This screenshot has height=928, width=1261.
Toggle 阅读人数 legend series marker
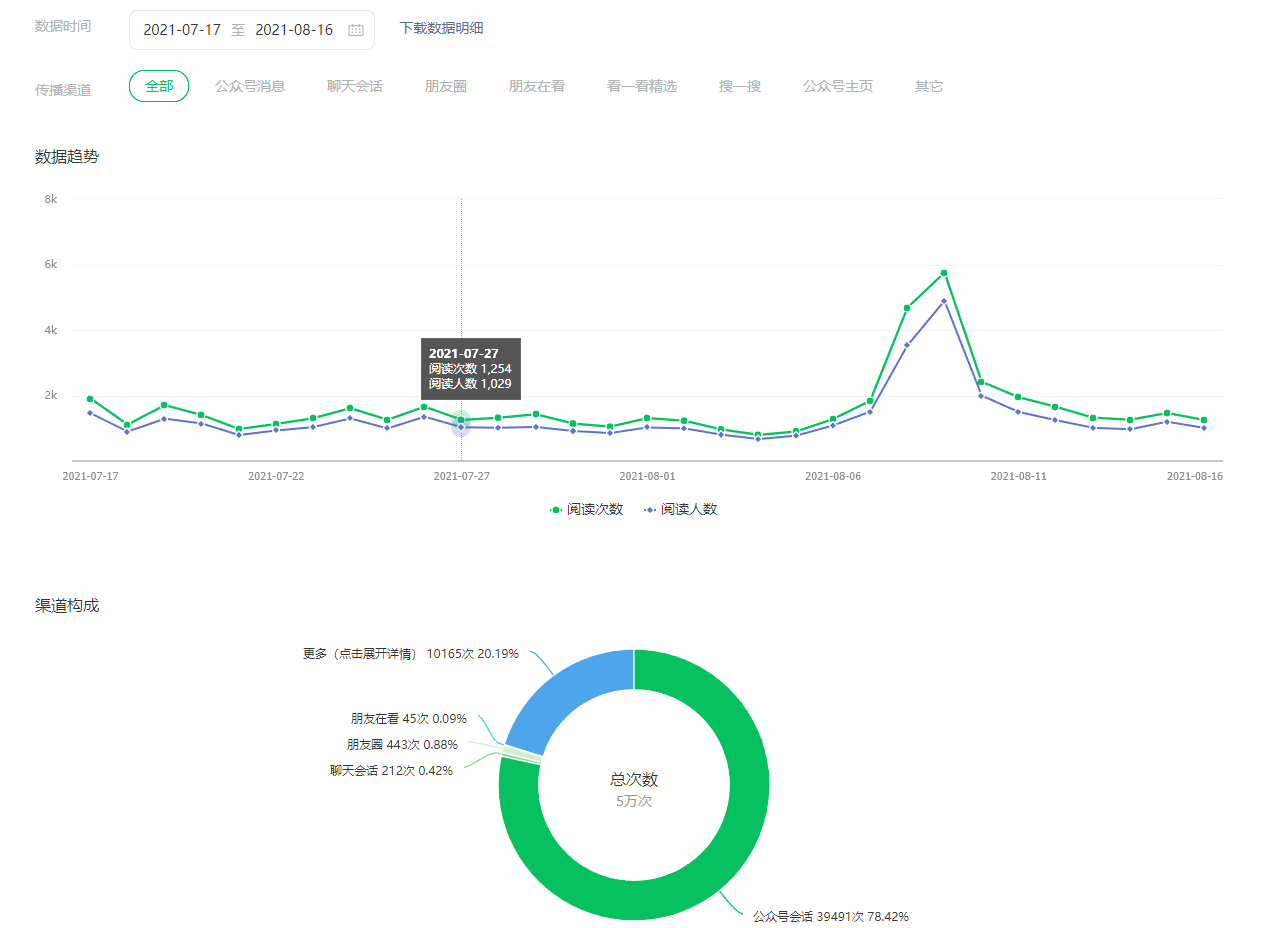tap(651, 509)
